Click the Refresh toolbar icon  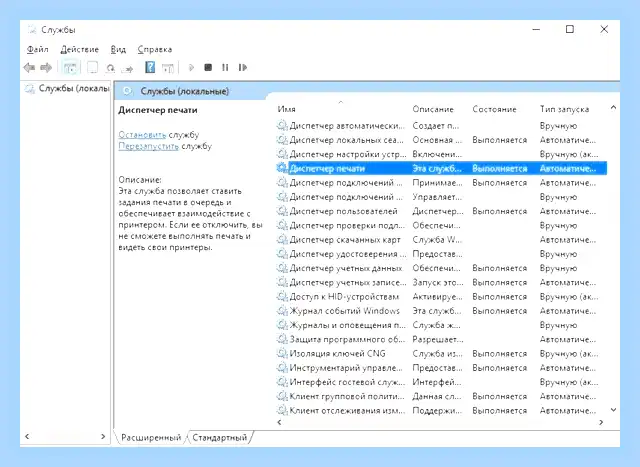[x=110, y=68]
